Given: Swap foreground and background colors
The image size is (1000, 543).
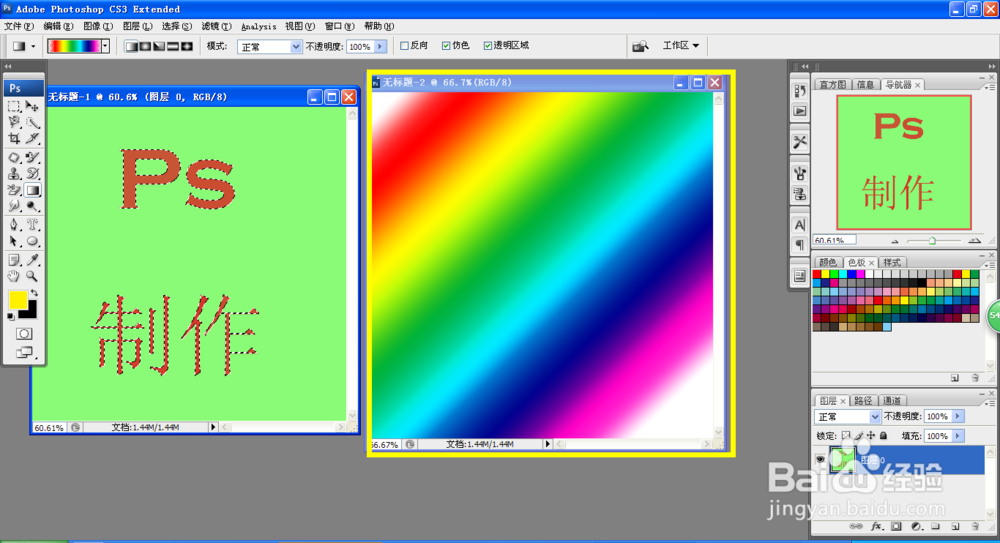Looking at the screenshot, I should (34, 293).
